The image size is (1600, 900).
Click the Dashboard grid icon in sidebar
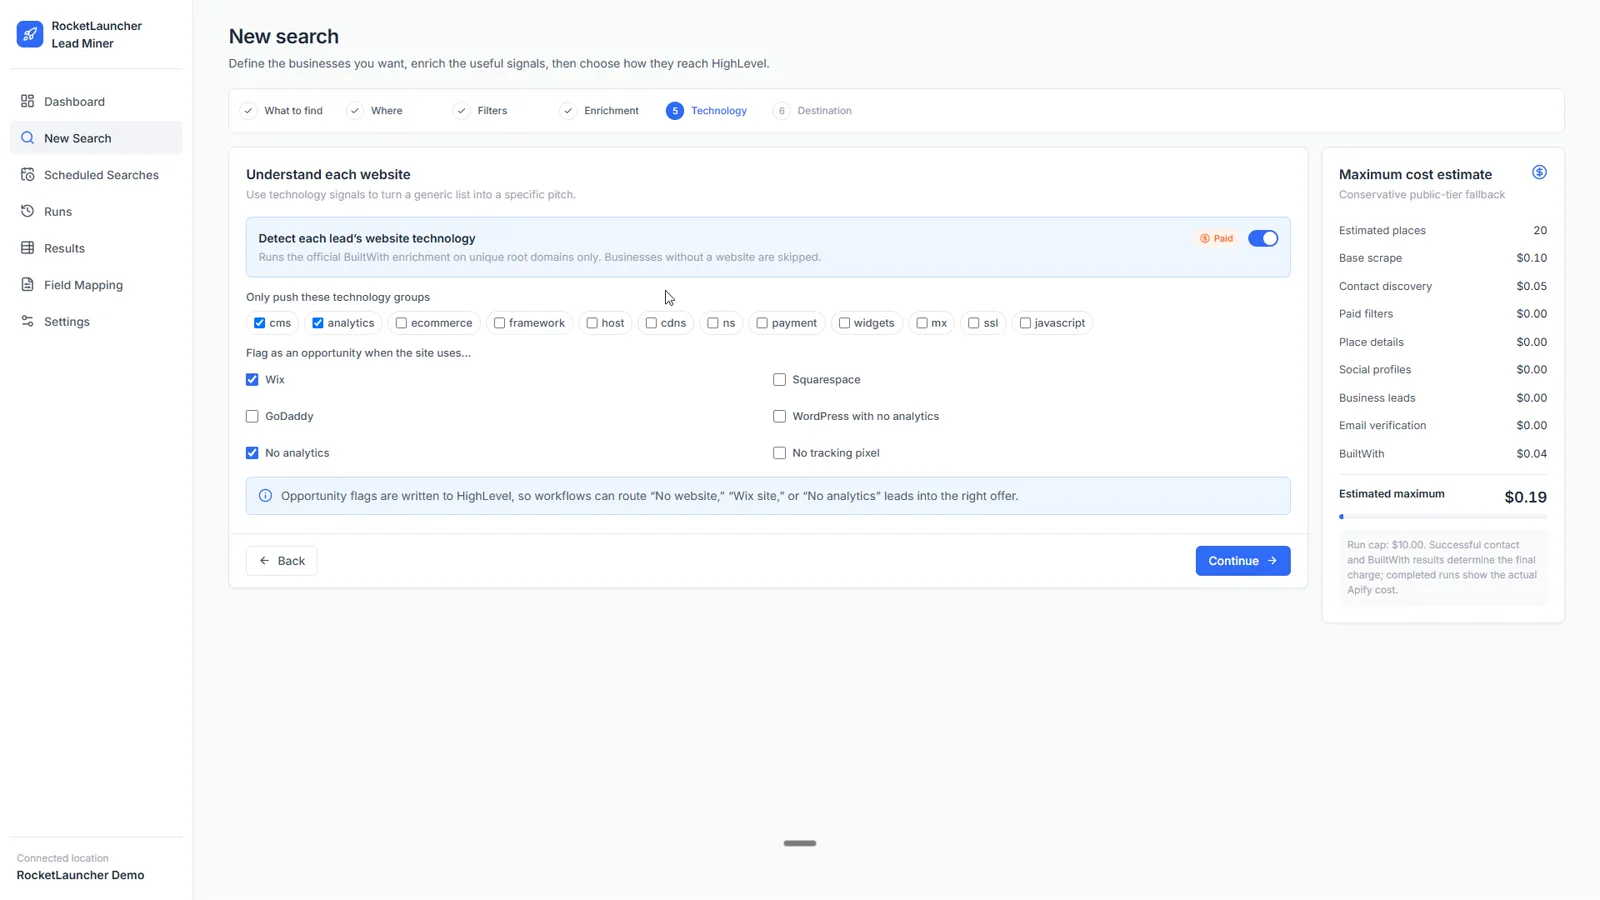pyautogui.click(x=27, y=101)
